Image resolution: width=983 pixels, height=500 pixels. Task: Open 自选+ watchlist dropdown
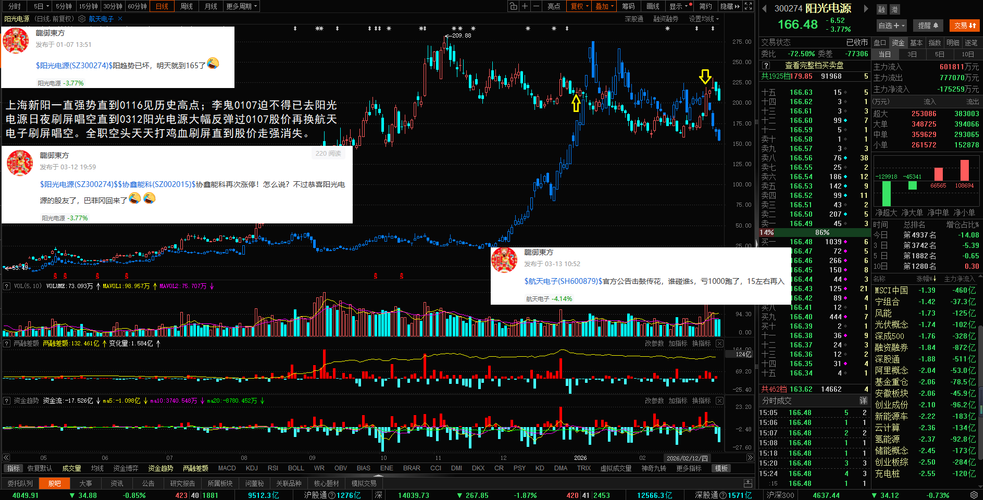[x=891, y=26]
